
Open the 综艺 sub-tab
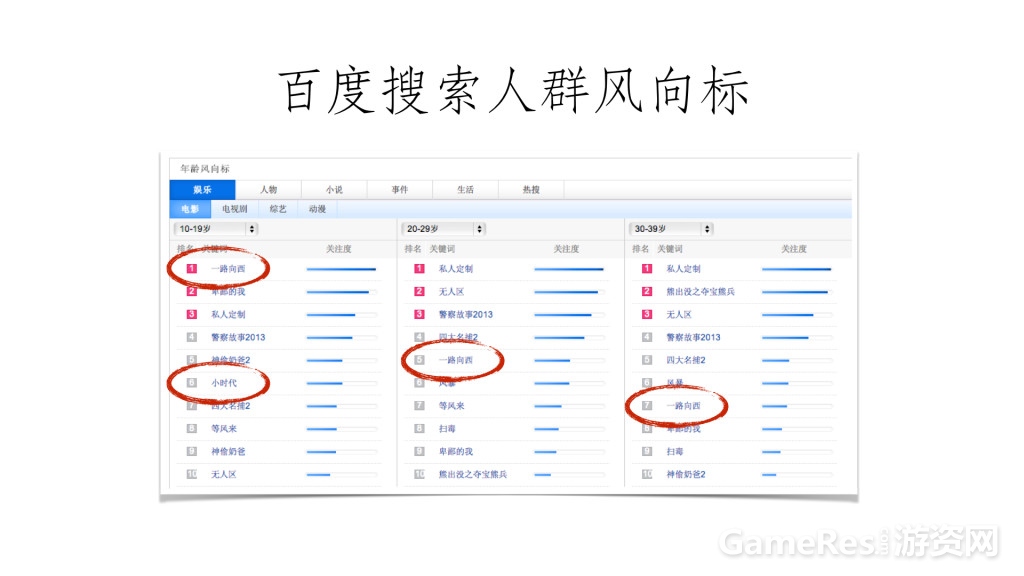(x=278, y=209)
